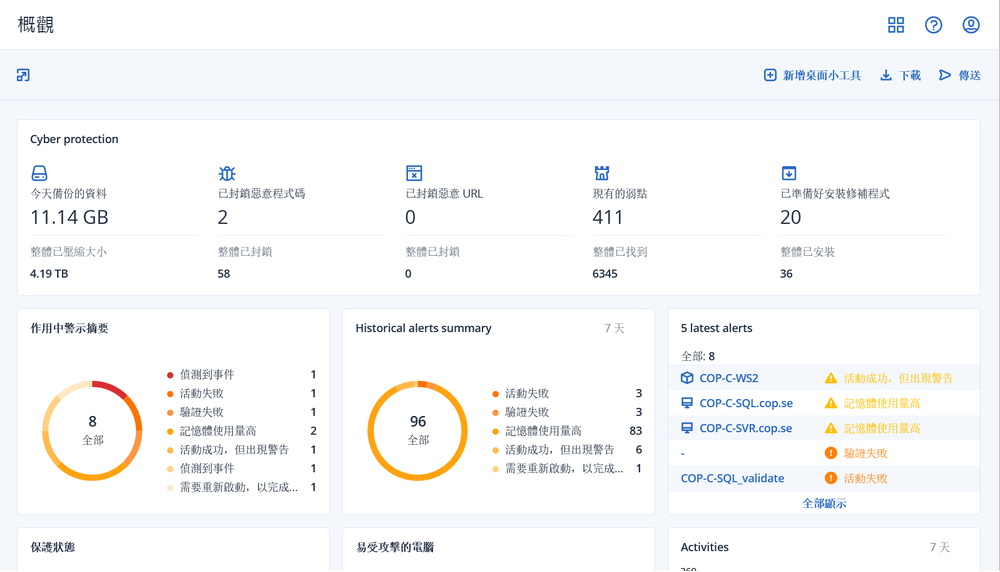Click the 傳送 button

coord(960,75)
